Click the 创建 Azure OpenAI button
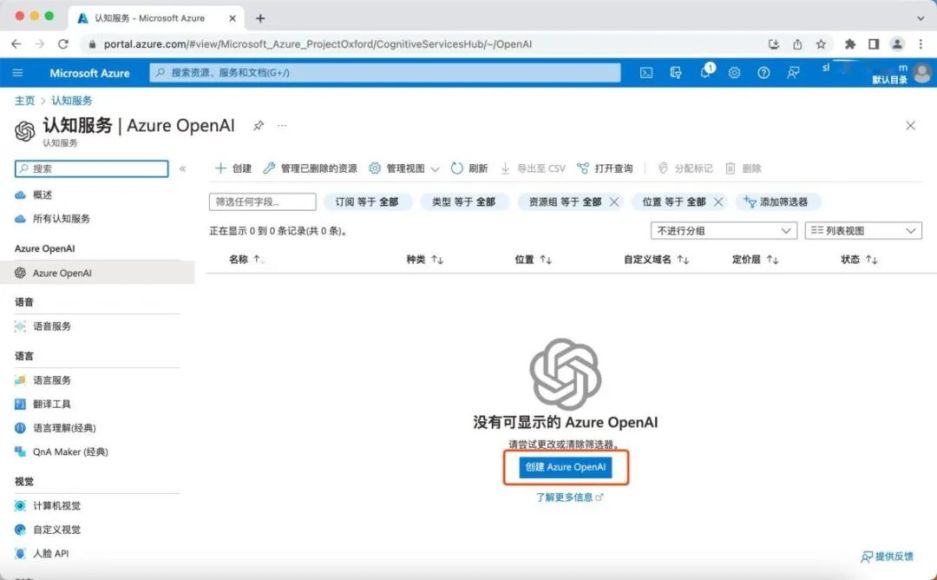Image resolution: width=937 pixels, height=580 pixels. (x=565, y=467)
